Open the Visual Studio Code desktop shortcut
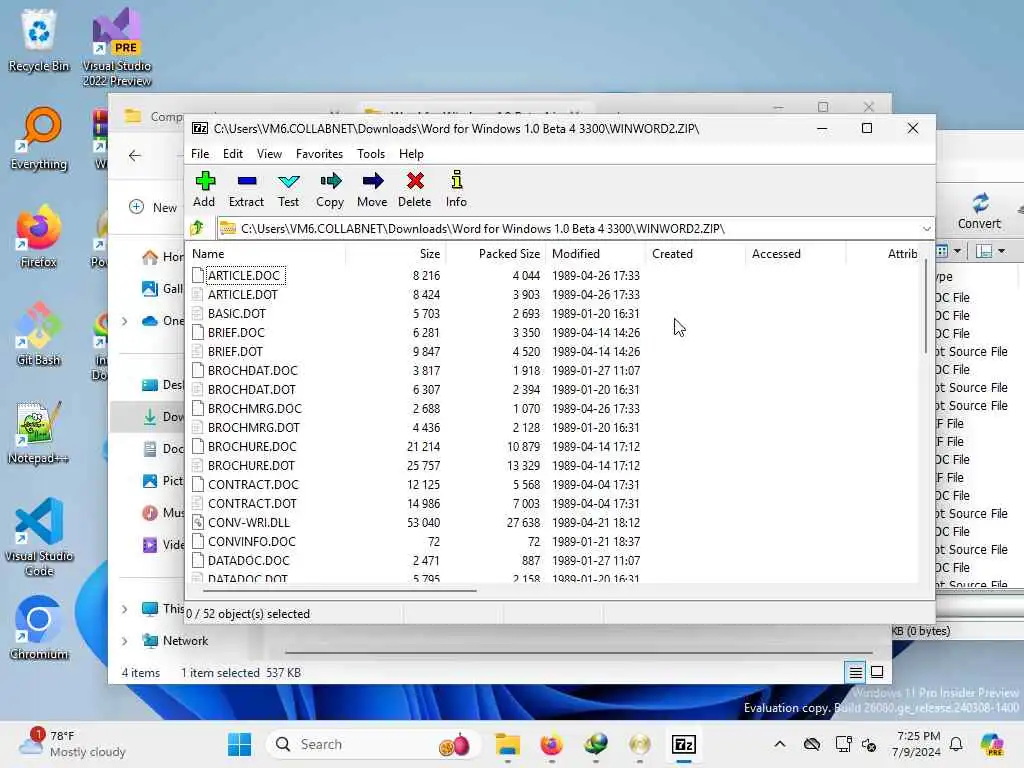 (39, 537)
